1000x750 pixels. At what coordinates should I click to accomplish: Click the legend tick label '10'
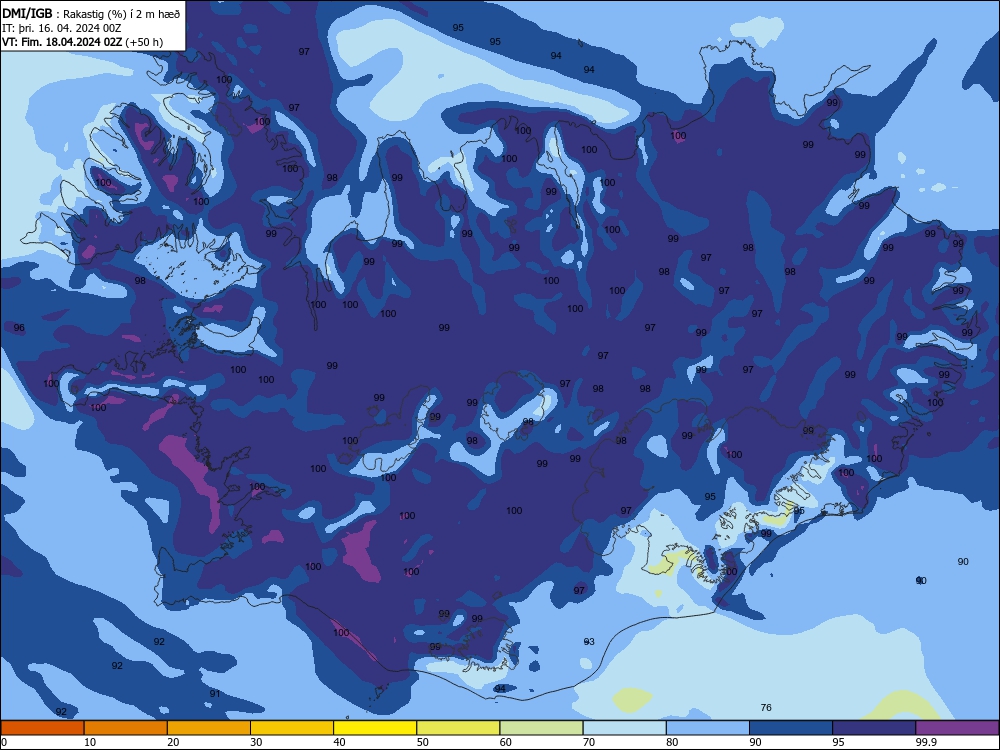click(x=90, y=742)
